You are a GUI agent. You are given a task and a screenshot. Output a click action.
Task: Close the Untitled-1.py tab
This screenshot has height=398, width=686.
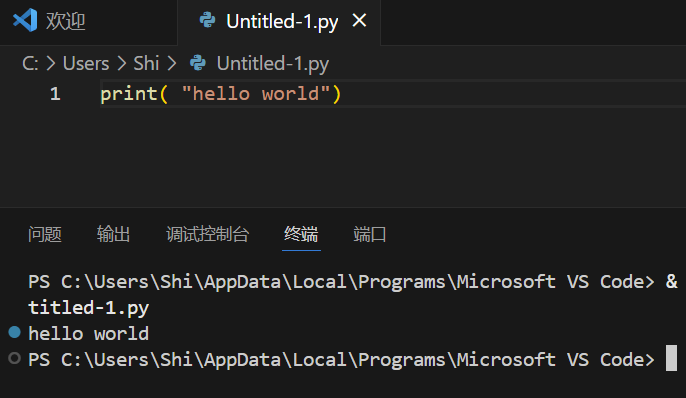point(359,20)
